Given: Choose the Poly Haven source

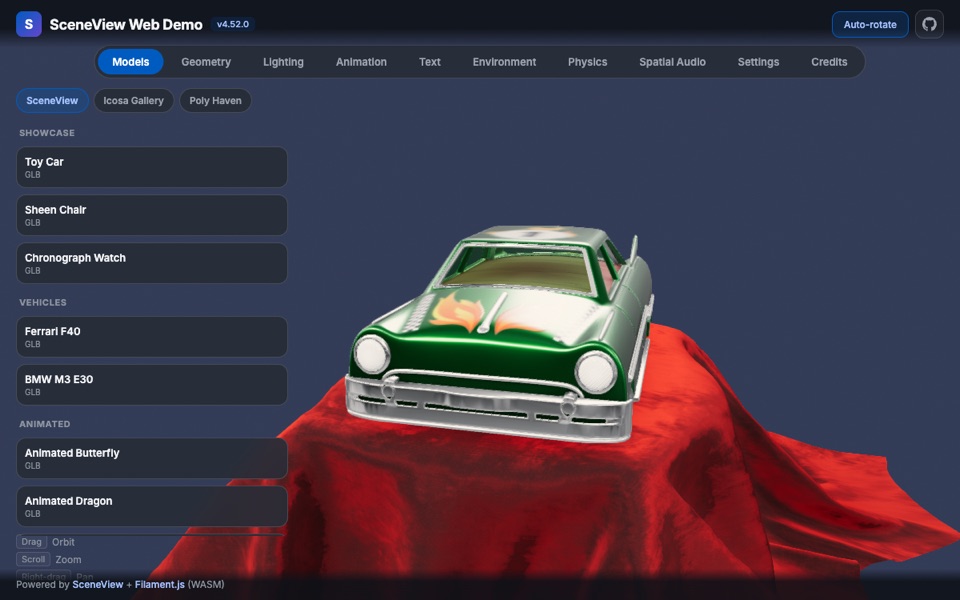Looking at the screenshot, I should [215, 100].
